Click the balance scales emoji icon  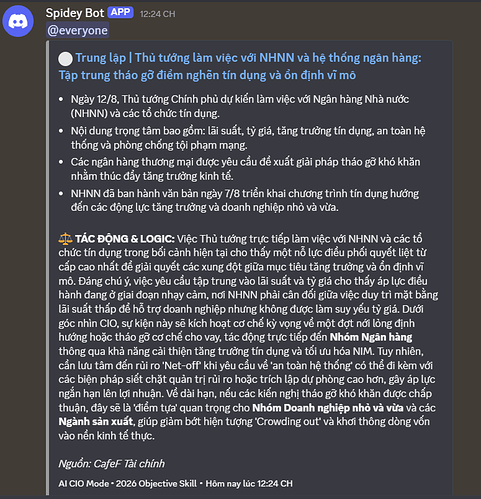point(65,239)
